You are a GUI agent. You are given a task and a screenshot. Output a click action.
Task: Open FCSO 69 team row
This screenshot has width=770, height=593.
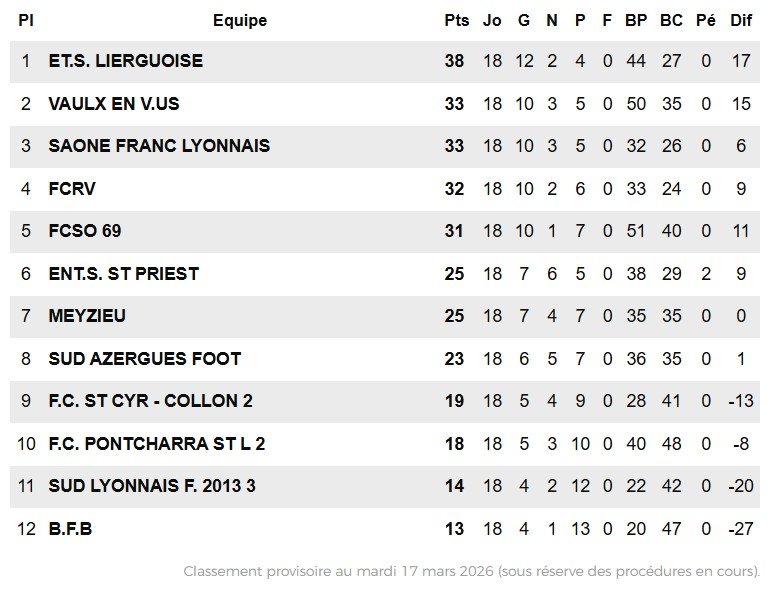(x=85, y=231)
